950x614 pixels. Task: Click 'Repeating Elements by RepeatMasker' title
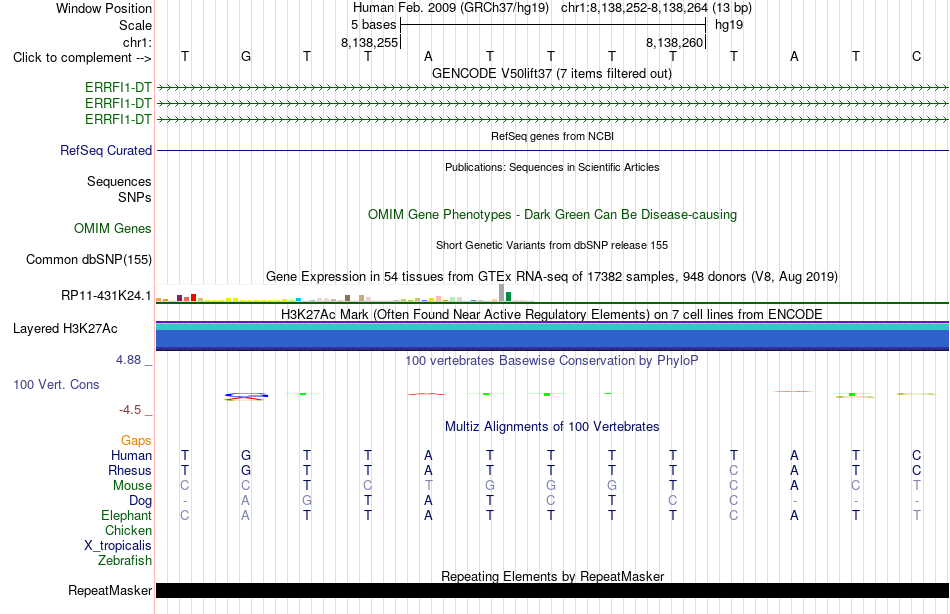[x=552, y=576]
